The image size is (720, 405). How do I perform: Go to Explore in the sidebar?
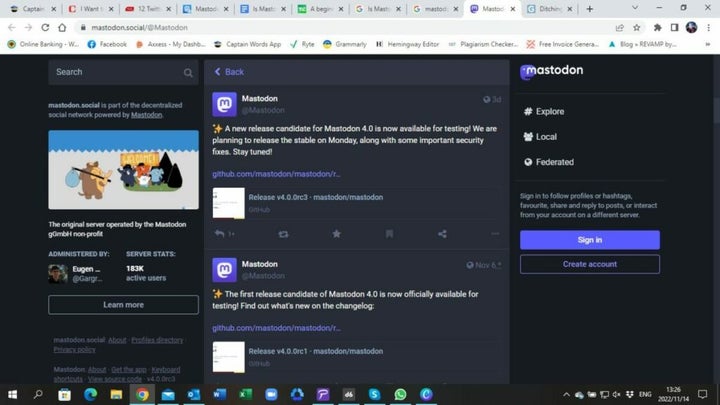tap(549, 111)
